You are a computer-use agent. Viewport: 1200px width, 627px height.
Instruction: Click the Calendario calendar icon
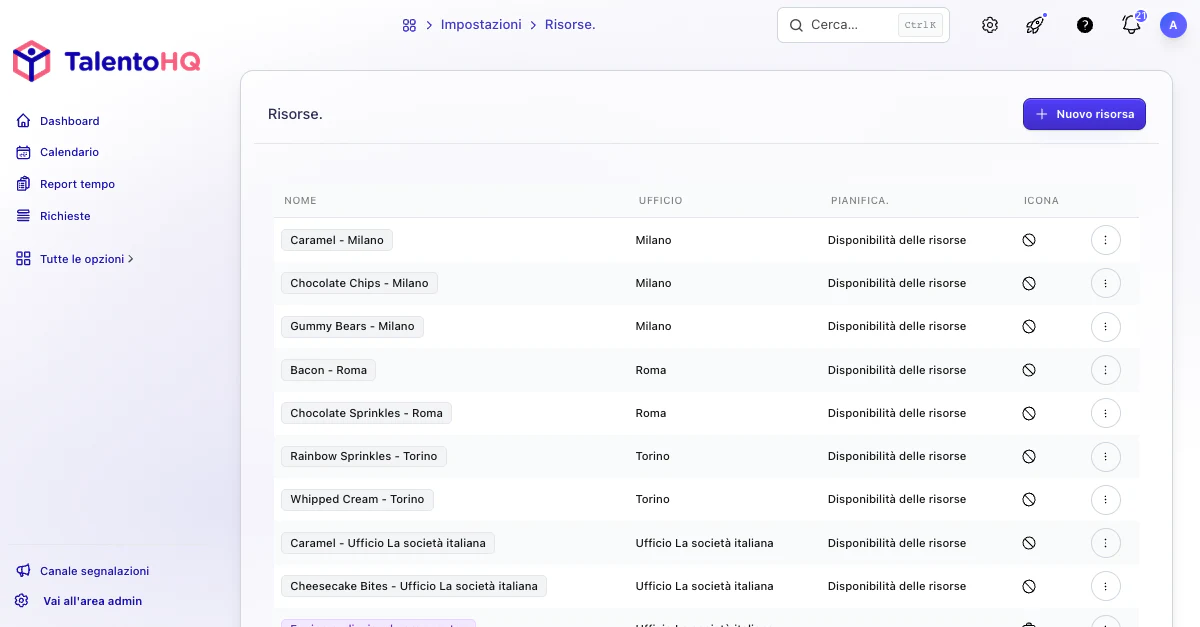click(23, 153)
